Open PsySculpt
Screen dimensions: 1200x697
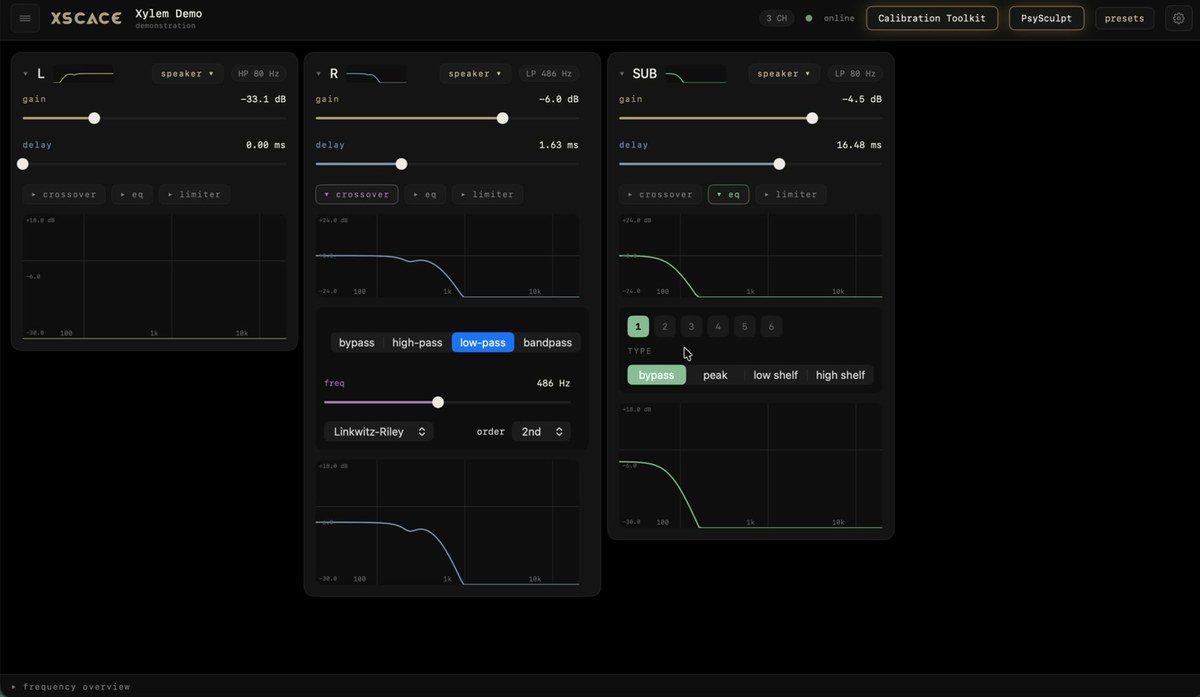coord(1046,18)
